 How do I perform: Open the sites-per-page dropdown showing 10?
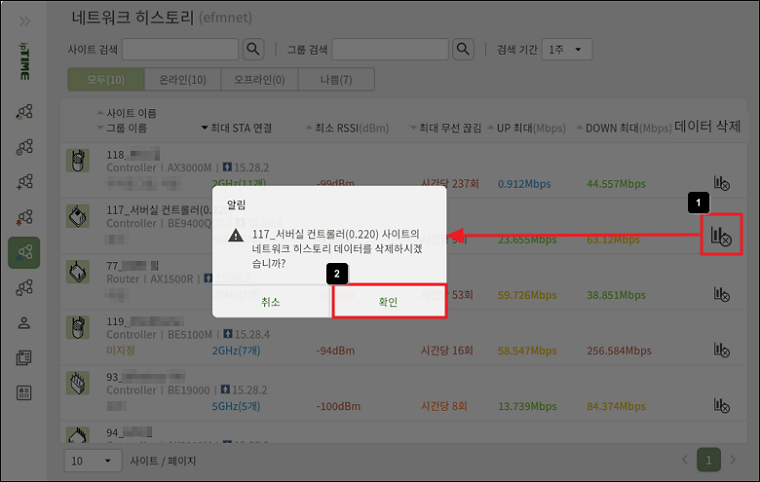[92, 460]
